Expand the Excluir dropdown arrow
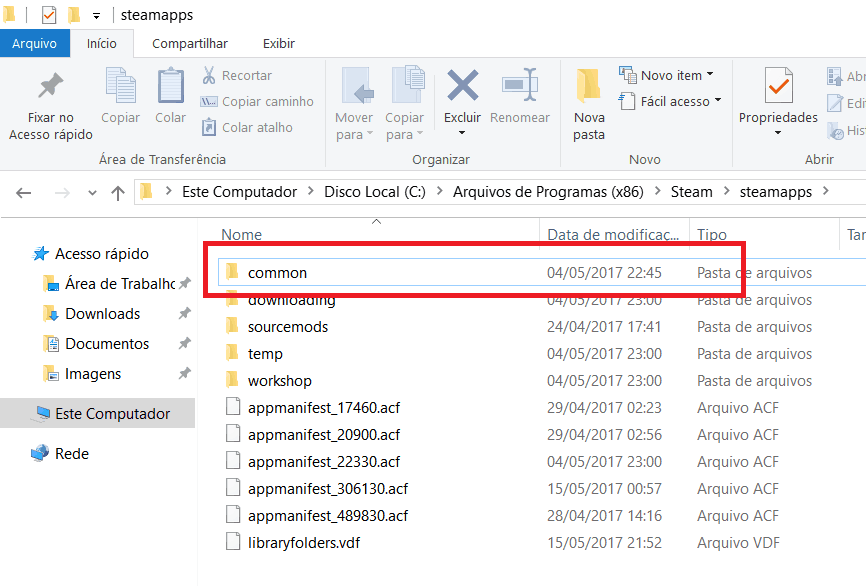The width and height of the screenshot is (866, 586). [x=462, y=133]
